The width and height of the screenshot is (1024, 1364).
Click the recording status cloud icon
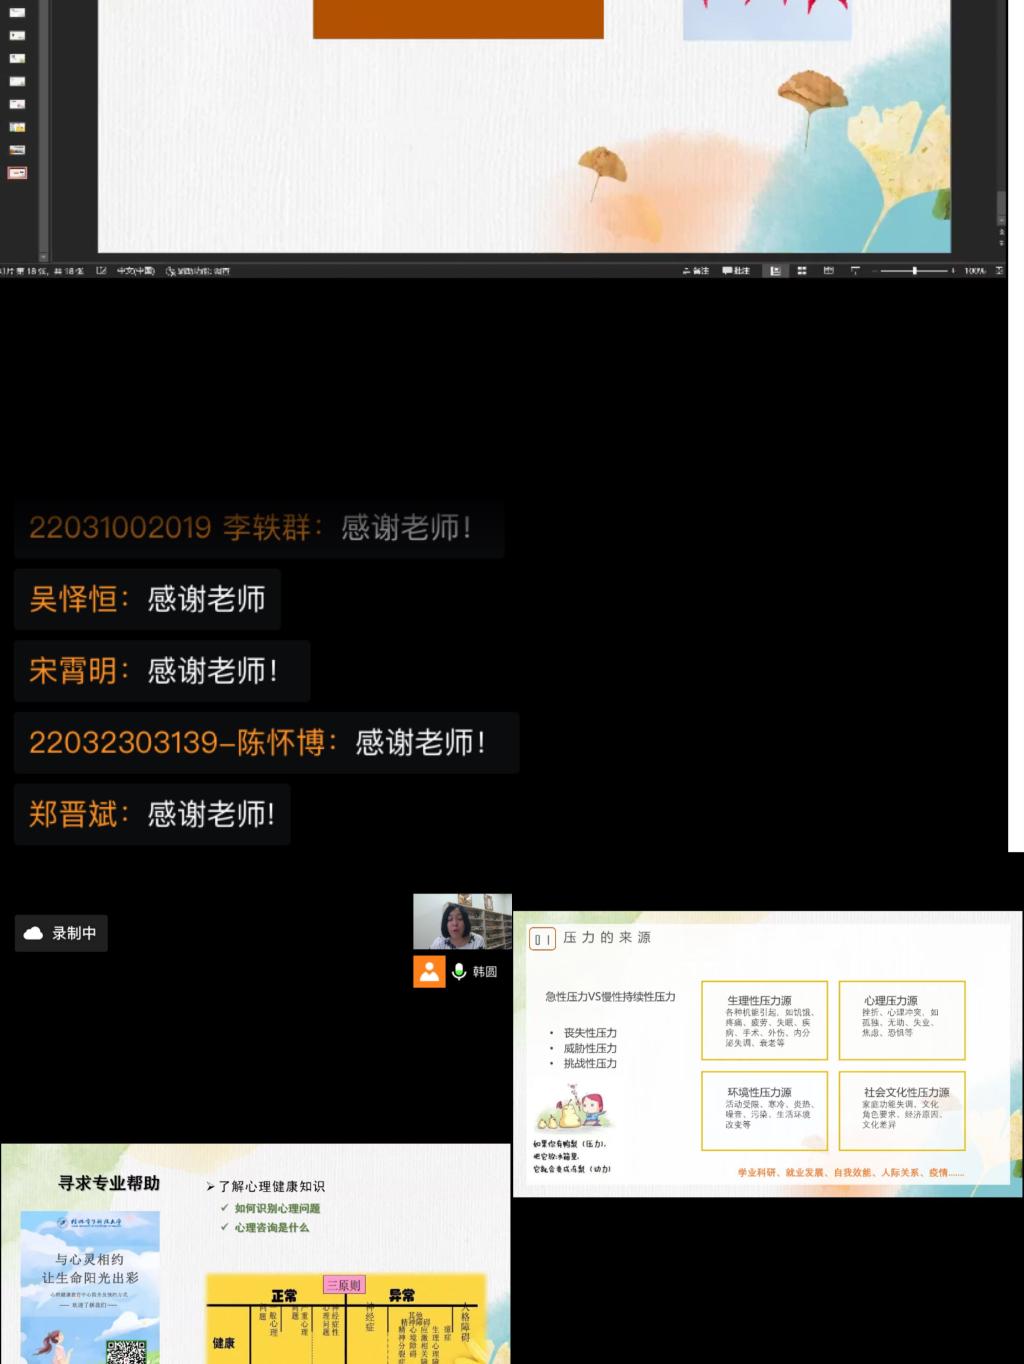(33, 933)
